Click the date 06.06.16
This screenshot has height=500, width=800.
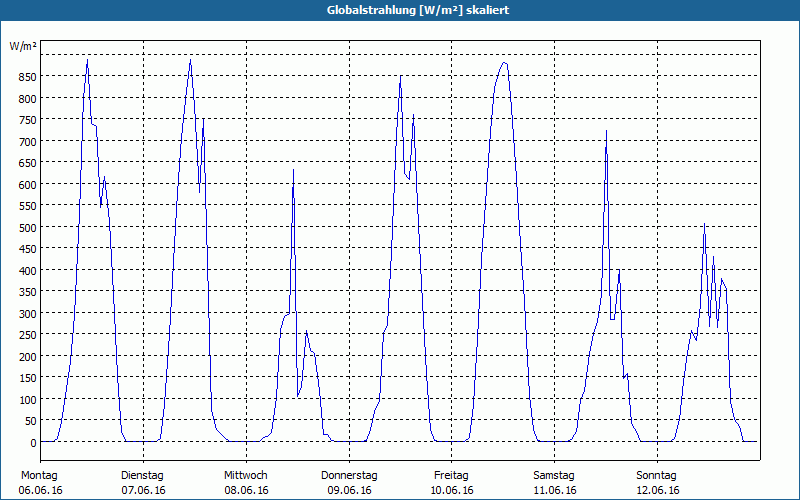click(40, 490)
